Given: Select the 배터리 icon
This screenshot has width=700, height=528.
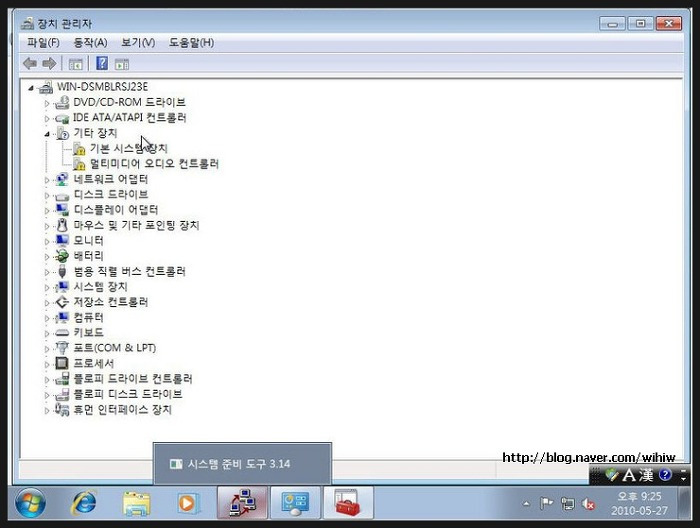Looking at the screenshot, I should pyautogui.click(x=62, y=256).
